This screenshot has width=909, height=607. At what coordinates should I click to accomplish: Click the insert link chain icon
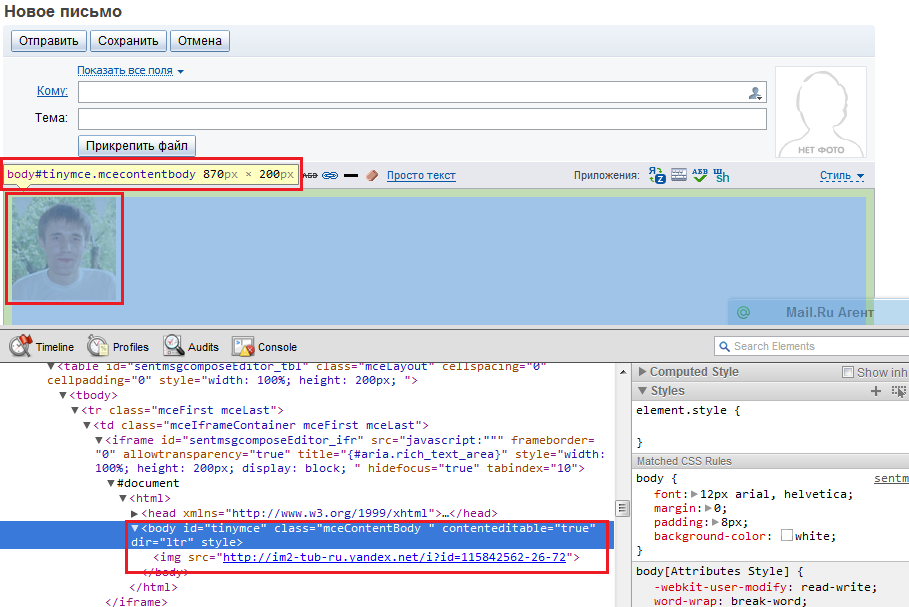(331, 175)
